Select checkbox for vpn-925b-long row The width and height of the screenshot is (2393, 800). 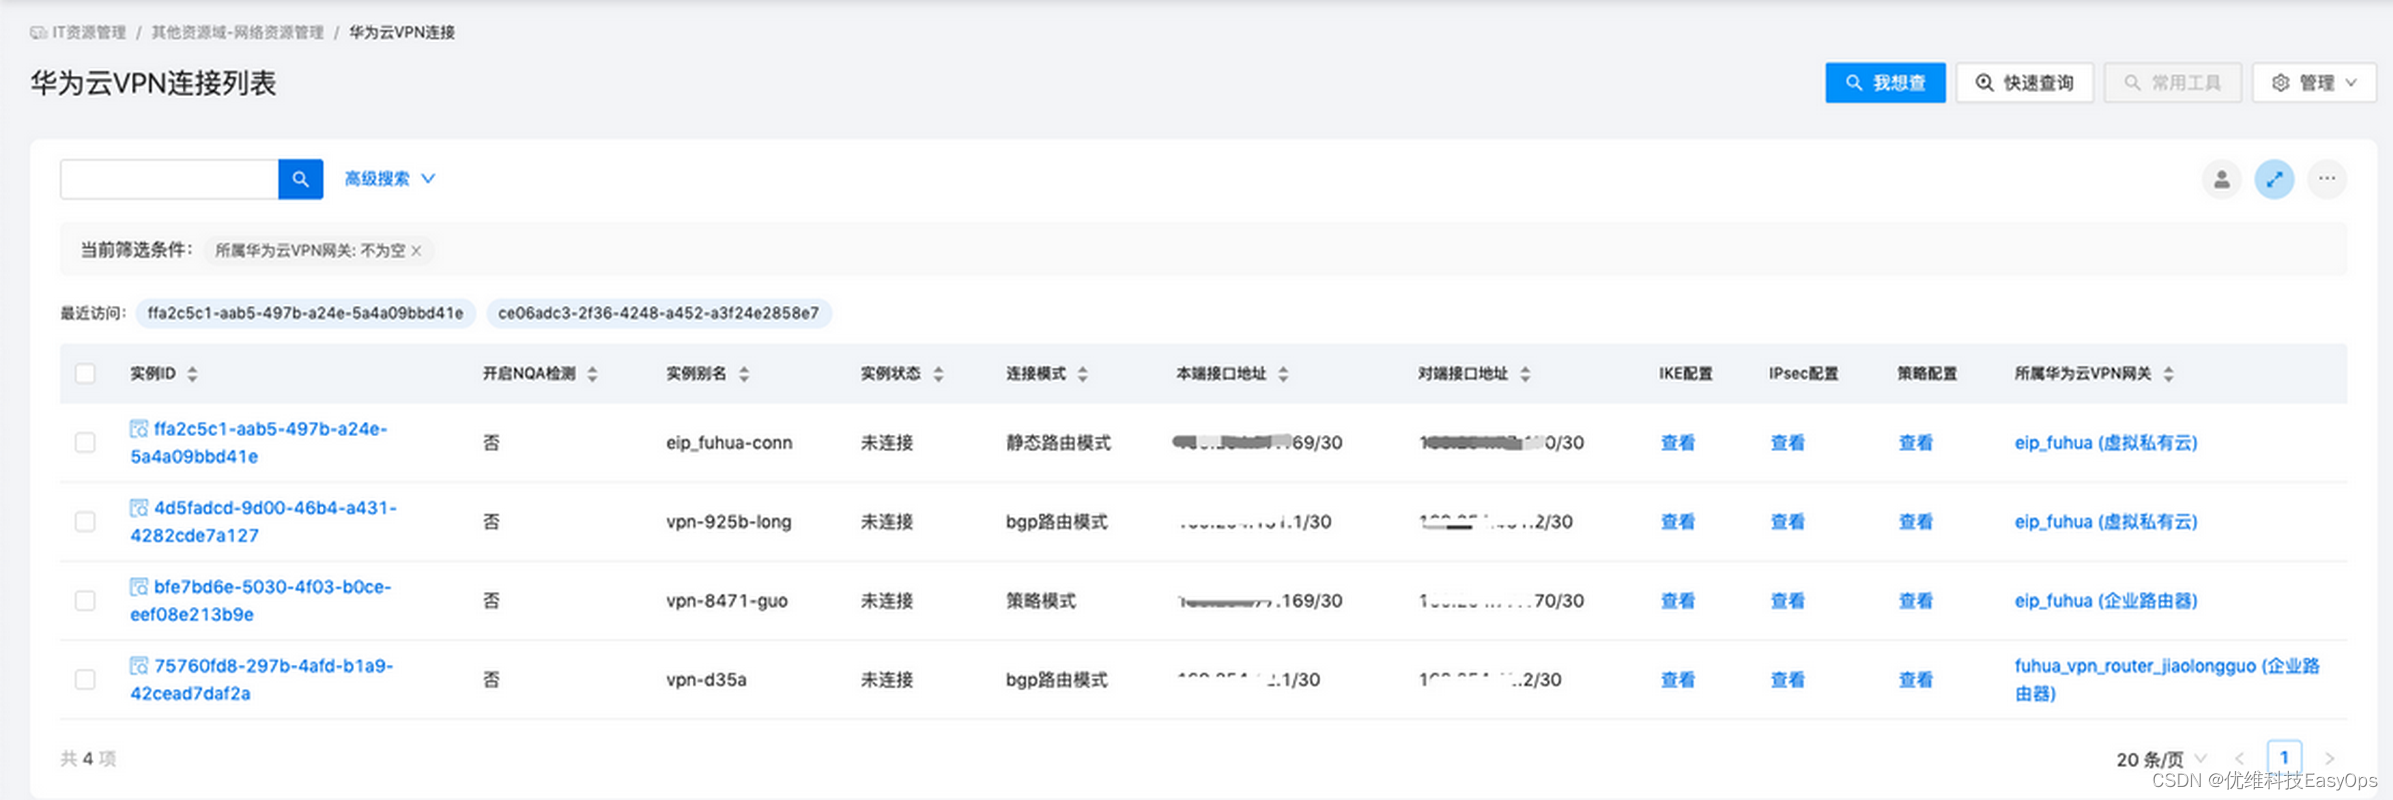85,522
